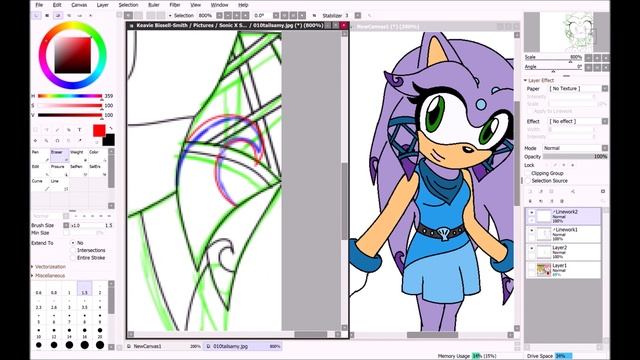This screenshot has height=360, width=640.
Task: Click the red foreground color swatch
Action: [99, 131]
